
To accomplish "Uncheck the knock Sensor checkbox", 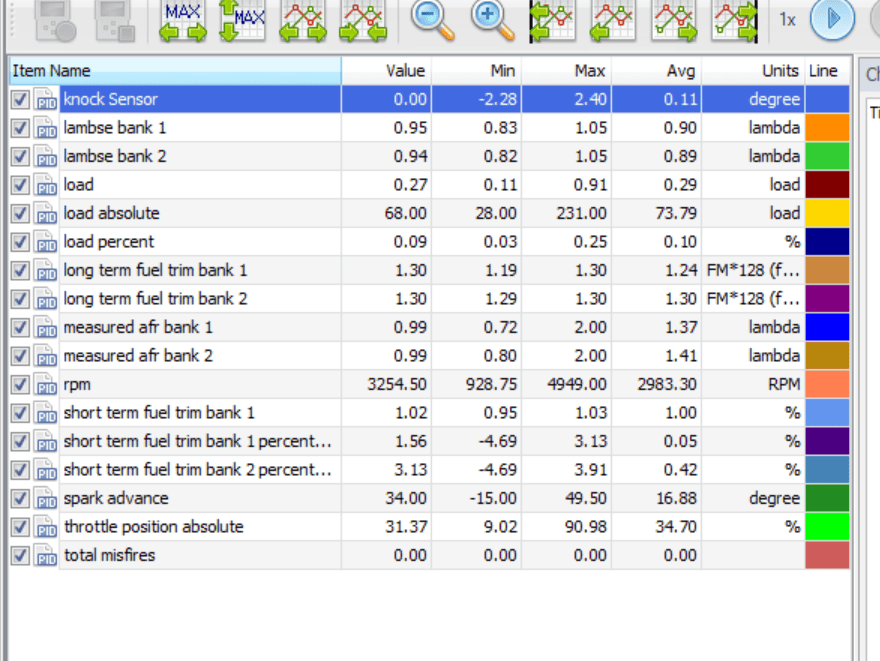I will pos(20,100).
